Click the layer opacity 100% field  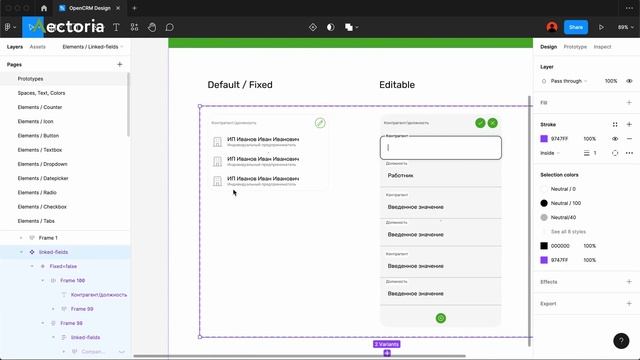[611, 81]
